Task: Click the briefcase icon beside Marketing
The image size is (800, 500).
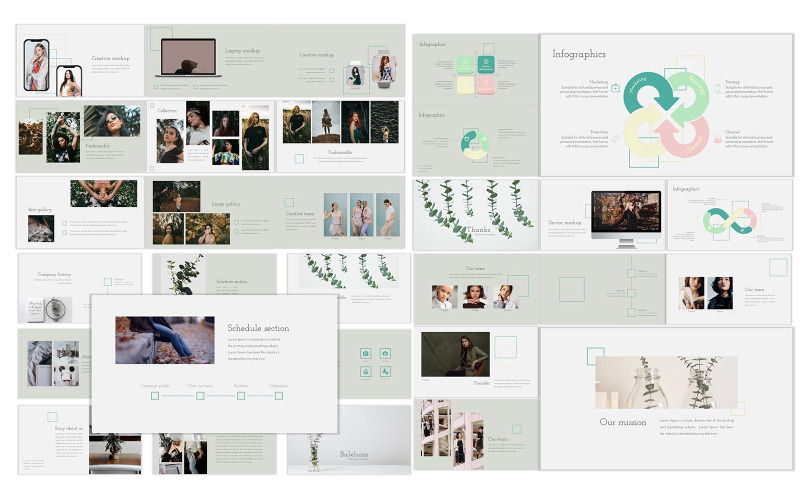Action: 615,88
